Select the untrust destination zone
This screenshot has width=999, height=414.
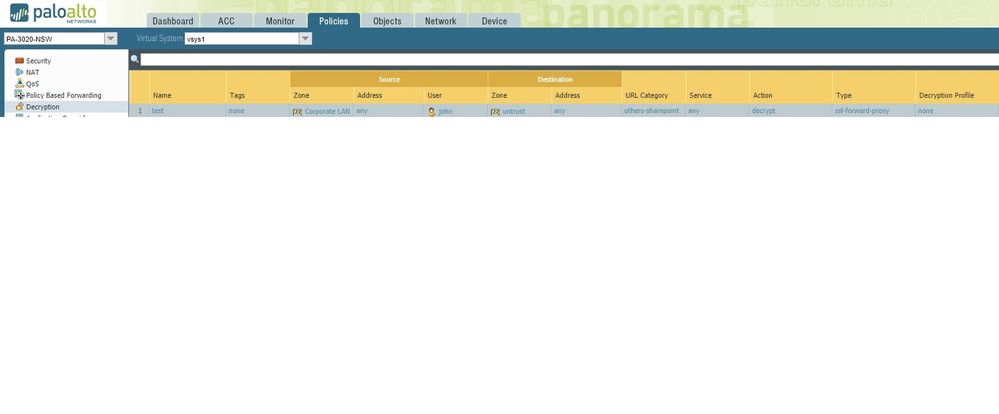pos(514,111)
